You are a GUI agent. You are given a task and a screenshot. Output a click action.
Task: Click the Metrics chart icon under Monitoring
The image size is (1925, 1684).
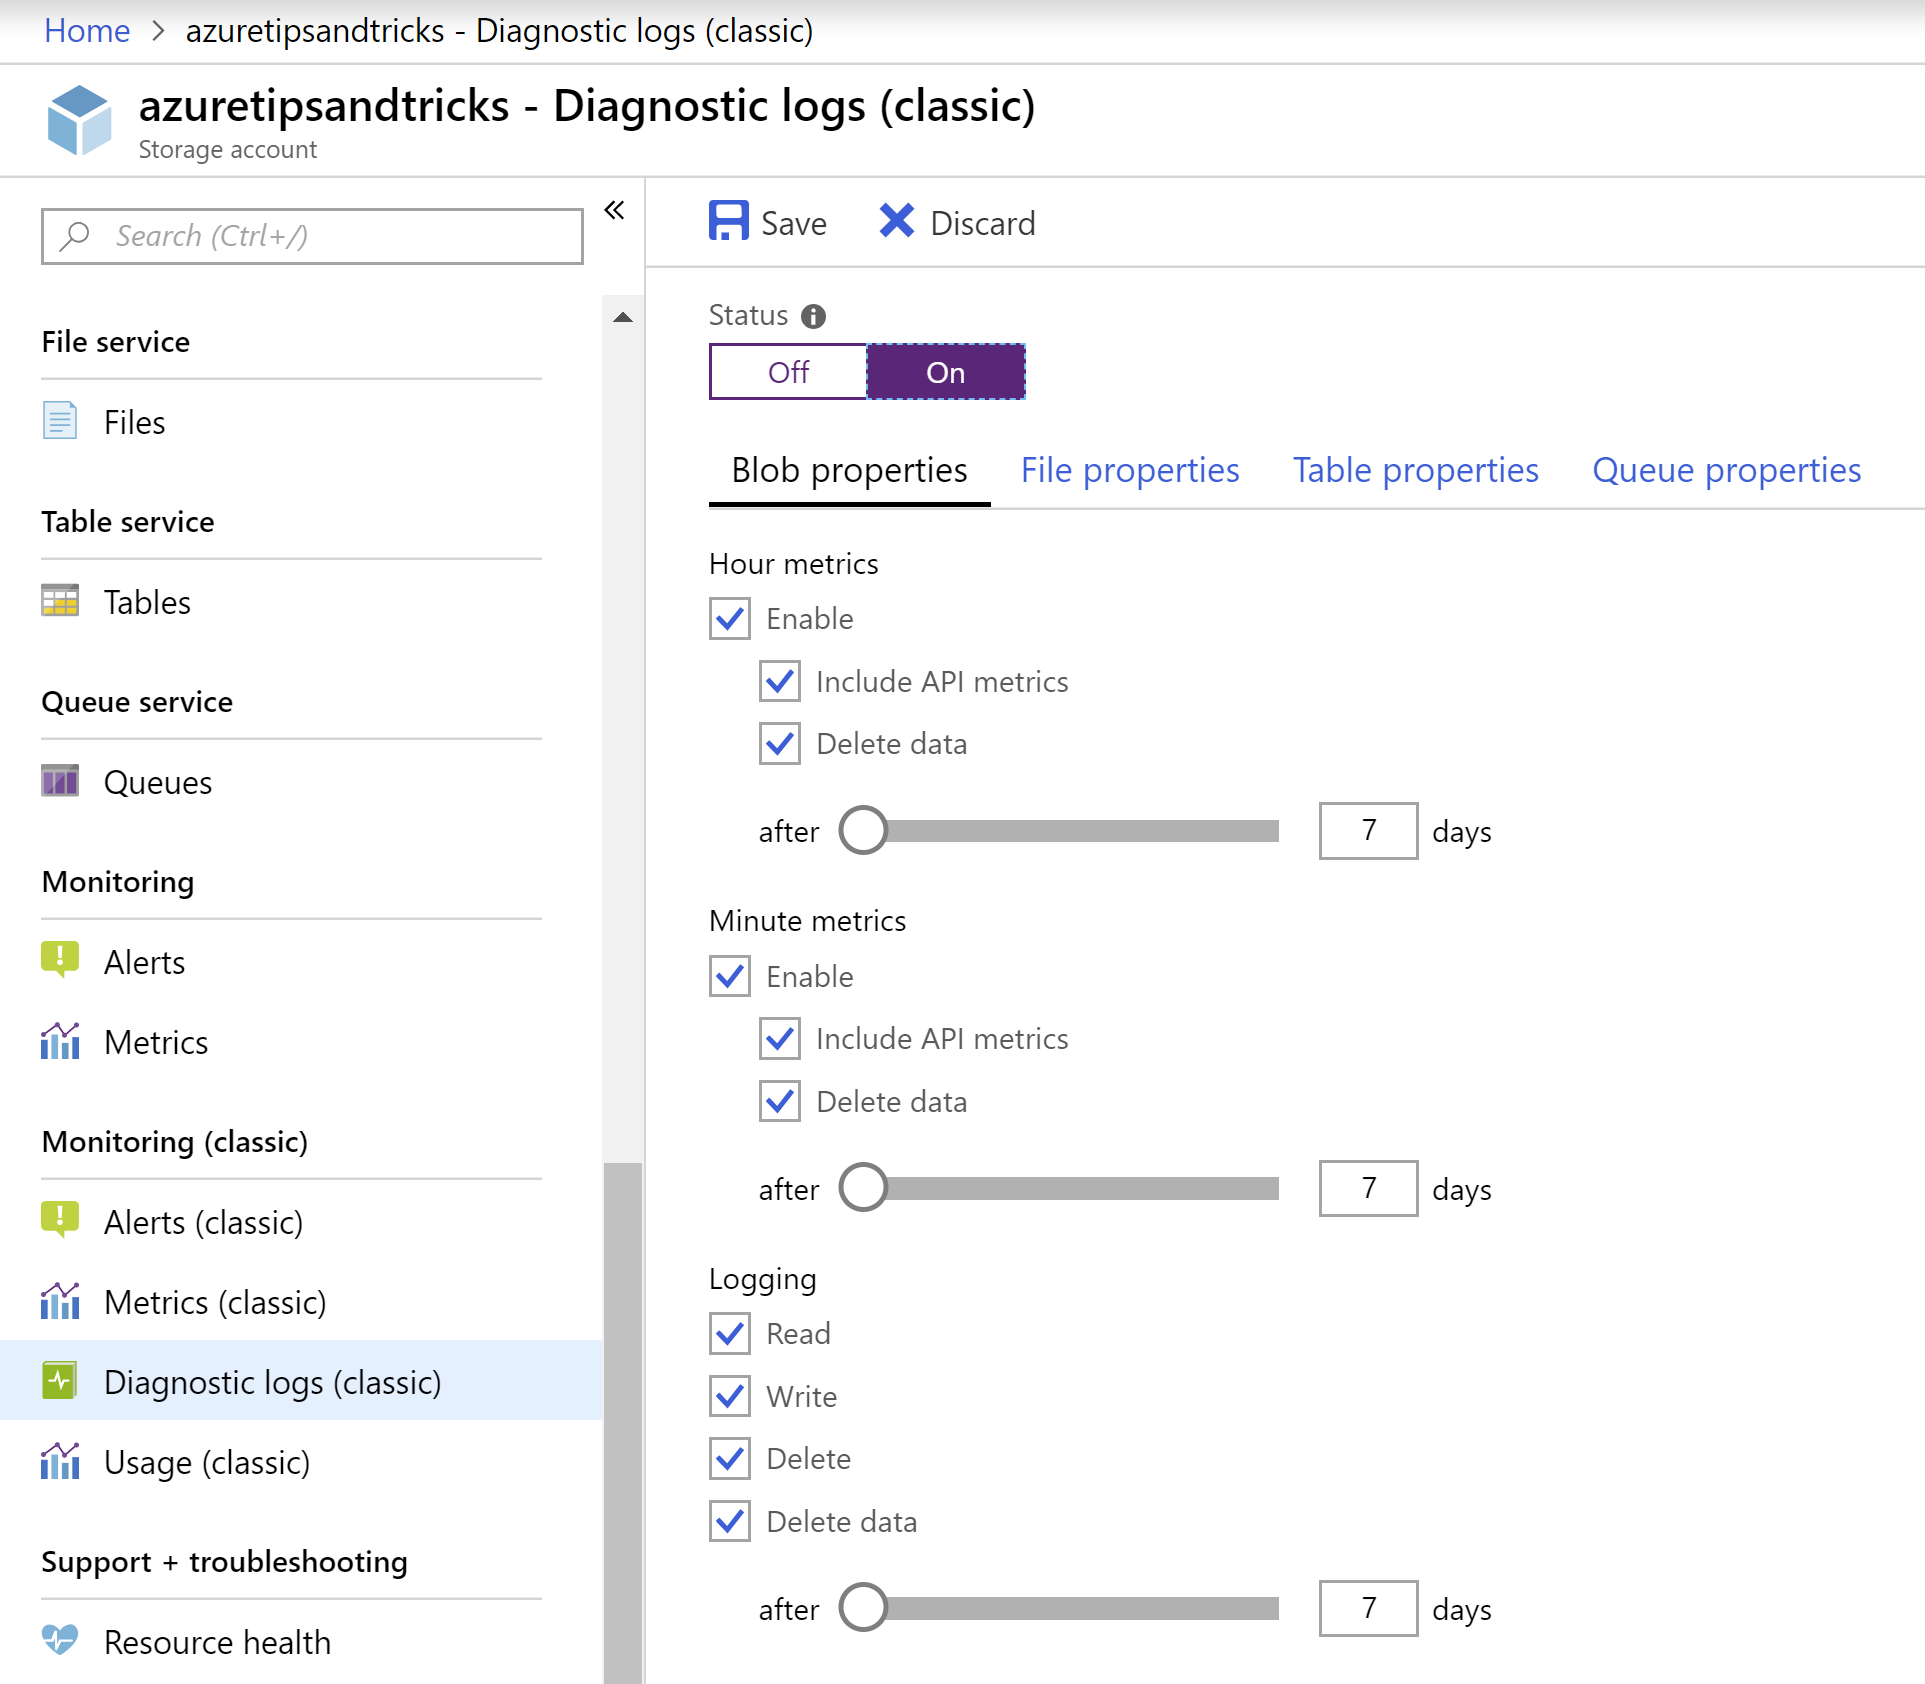60,1041
